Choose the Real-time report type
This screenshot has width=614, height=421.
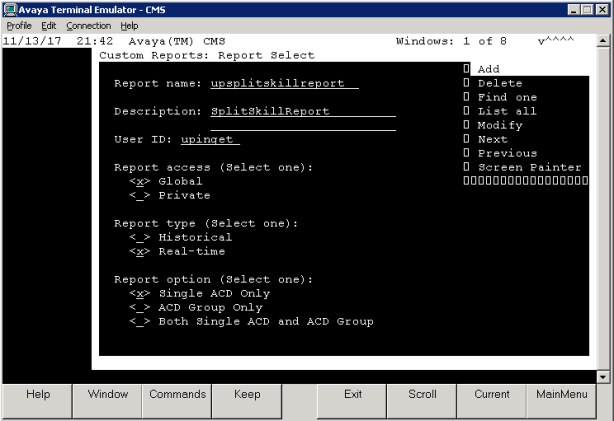(x=137, y=252)
